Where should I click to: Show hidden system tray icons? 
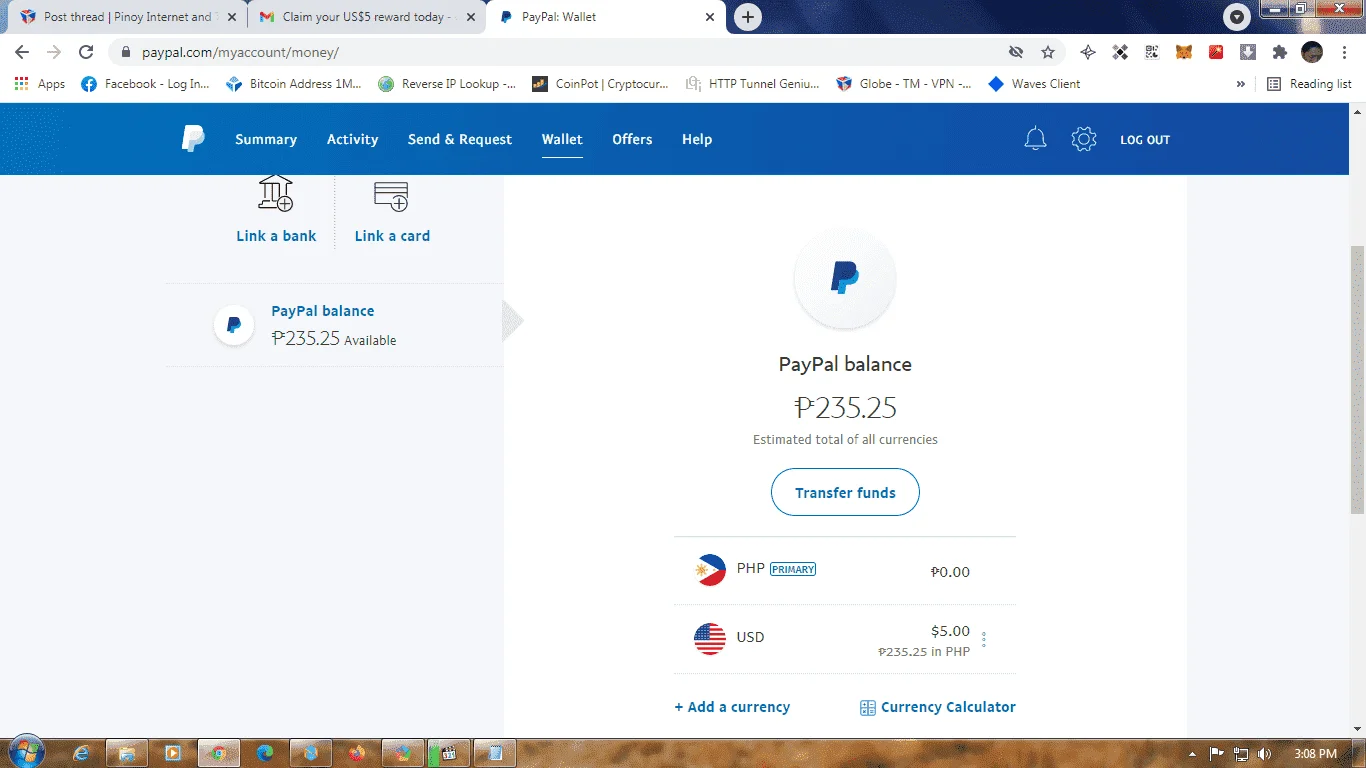tap(1193, 753)
